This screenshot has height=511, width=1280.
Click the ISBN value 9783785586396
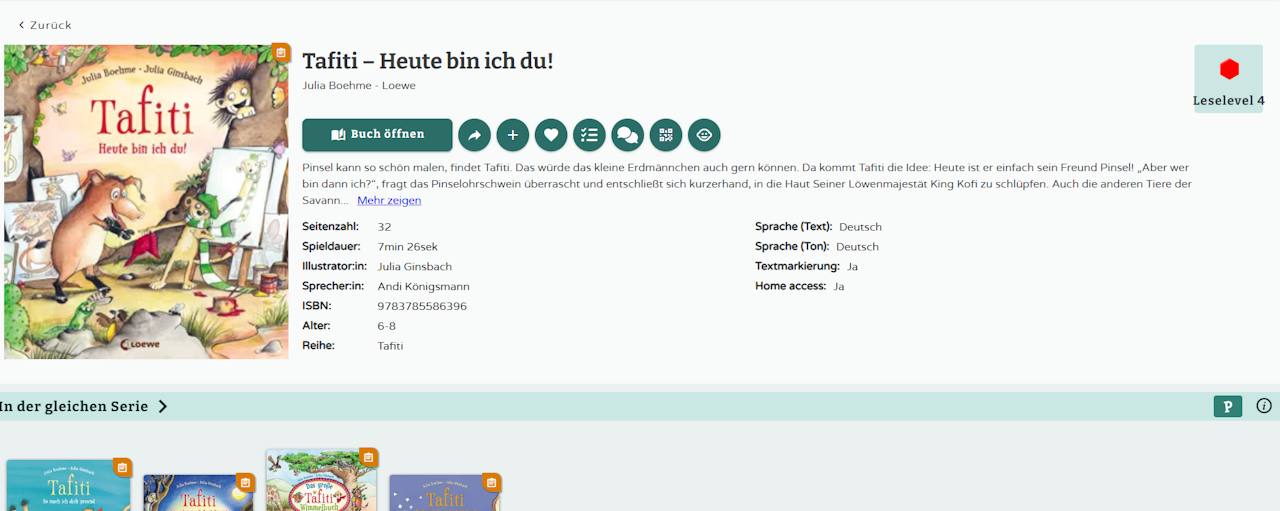422,306
